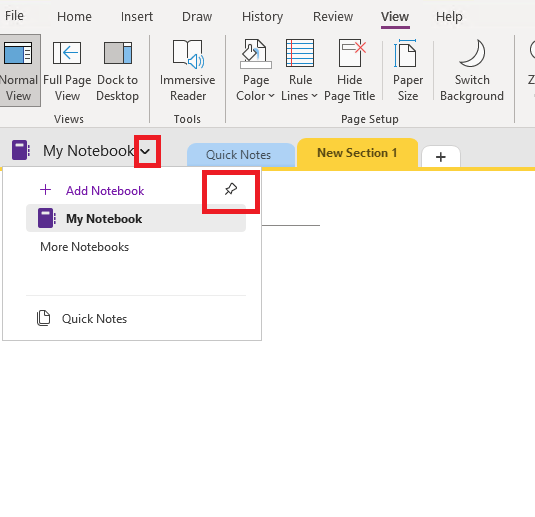Toggle Switch Background moon icon

pos(473,53)
